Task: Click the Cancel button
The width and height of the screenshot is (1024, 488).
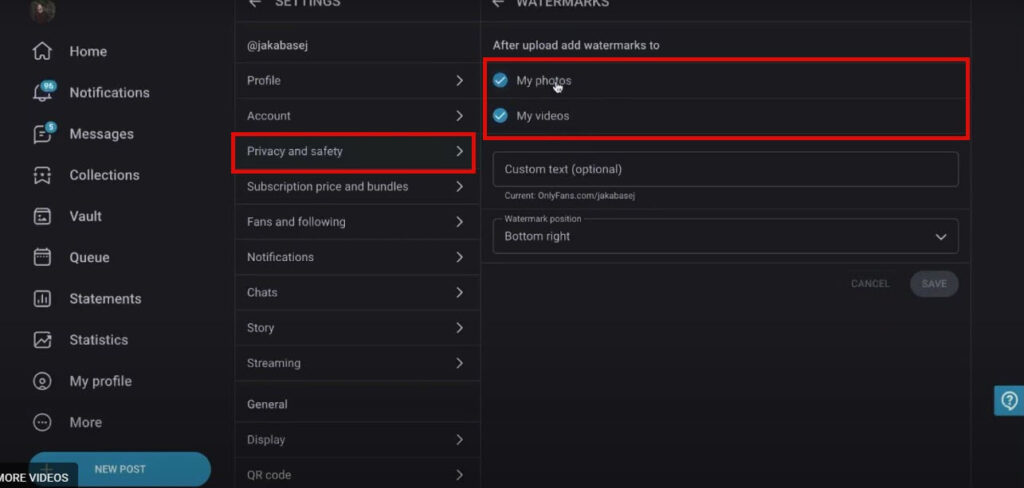Action: [x=870, y=284]
